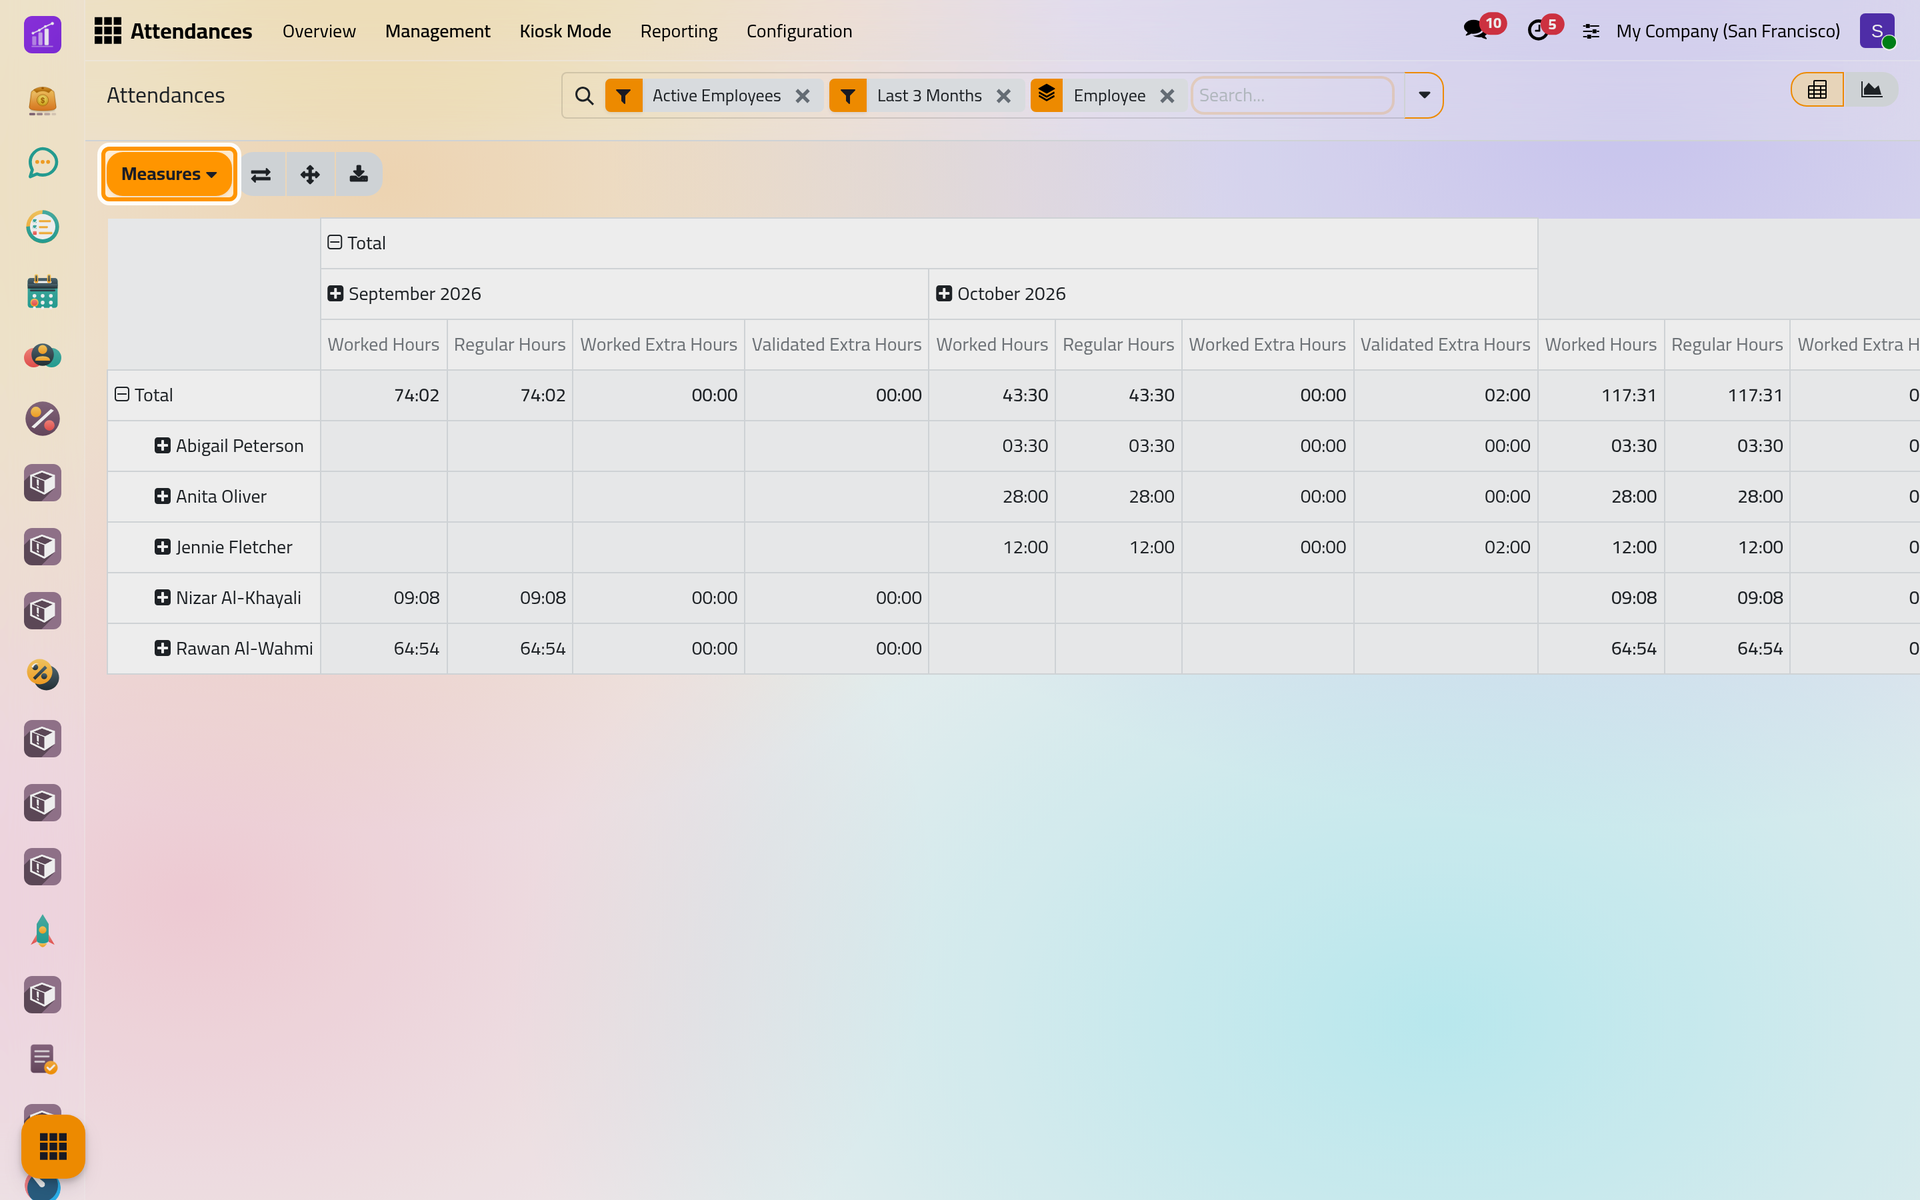The height and width of the screenshot is (1200, 1920).
Task: Expand the October 2026 column
Action: 944,294
